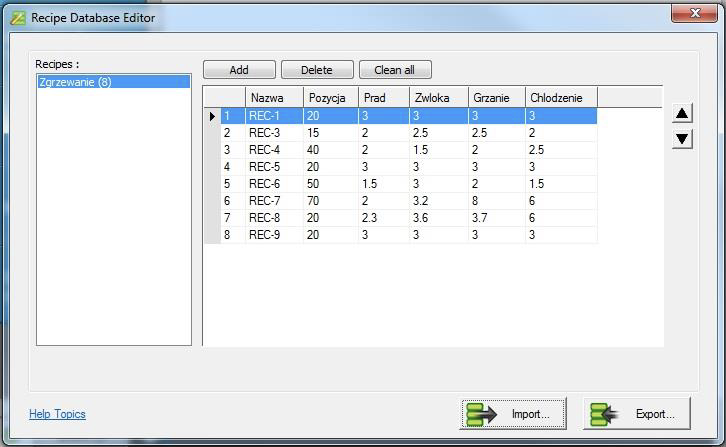Click the Add button
The height and width of the screenshot is (447, 726).
point(239,70)
